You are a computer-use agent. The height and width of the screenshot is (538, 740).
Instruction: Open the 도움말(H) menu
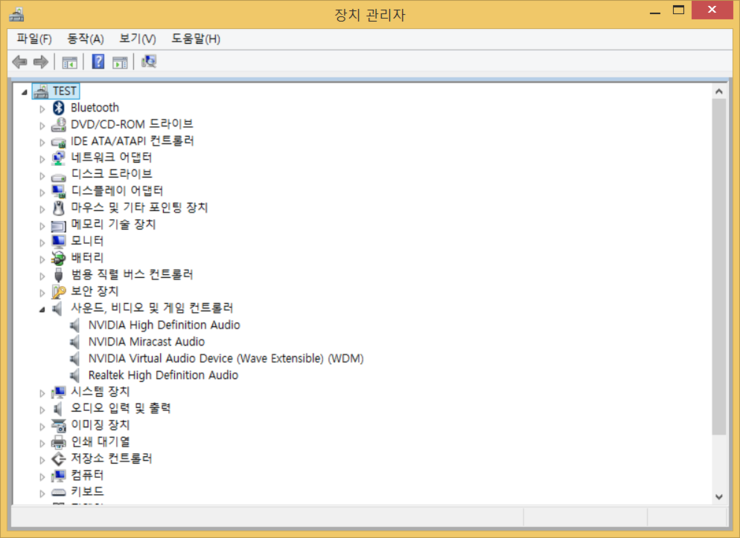pyautogui.click(x=195, y=39)
